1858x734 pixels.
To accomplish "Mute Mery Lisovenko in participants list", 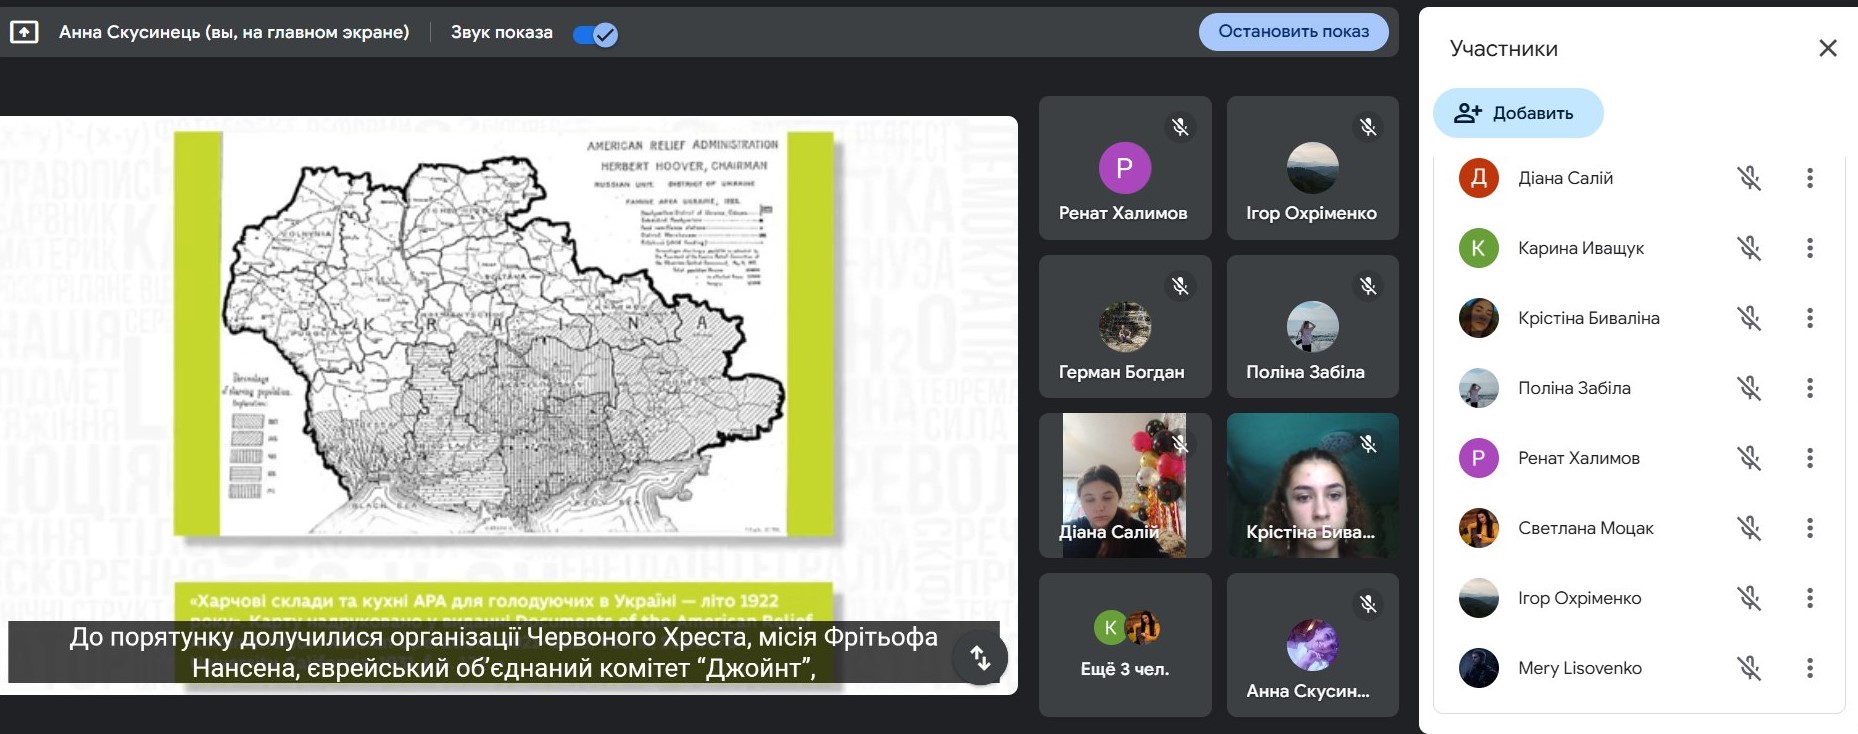I will [x=1749, y=668].
